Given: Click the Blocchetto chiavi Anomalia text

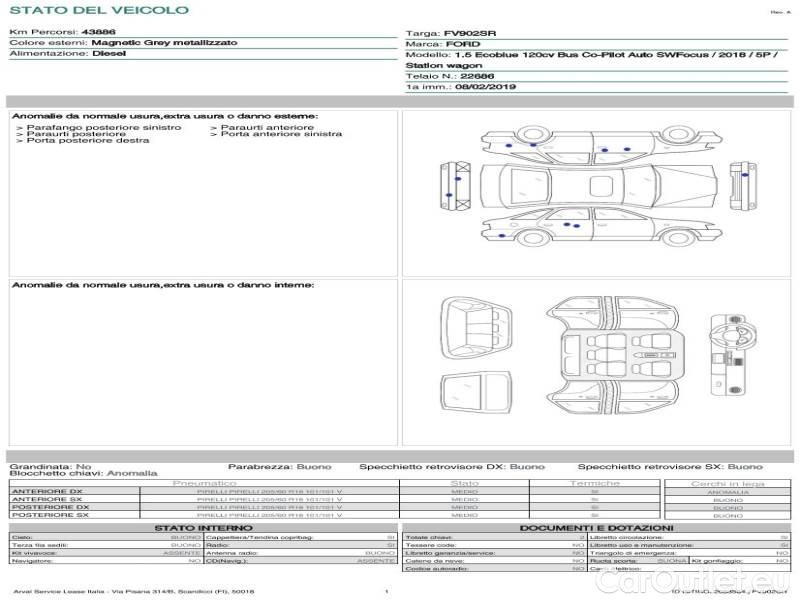Looking at the screenshot, I should click(x=83, y=473).
